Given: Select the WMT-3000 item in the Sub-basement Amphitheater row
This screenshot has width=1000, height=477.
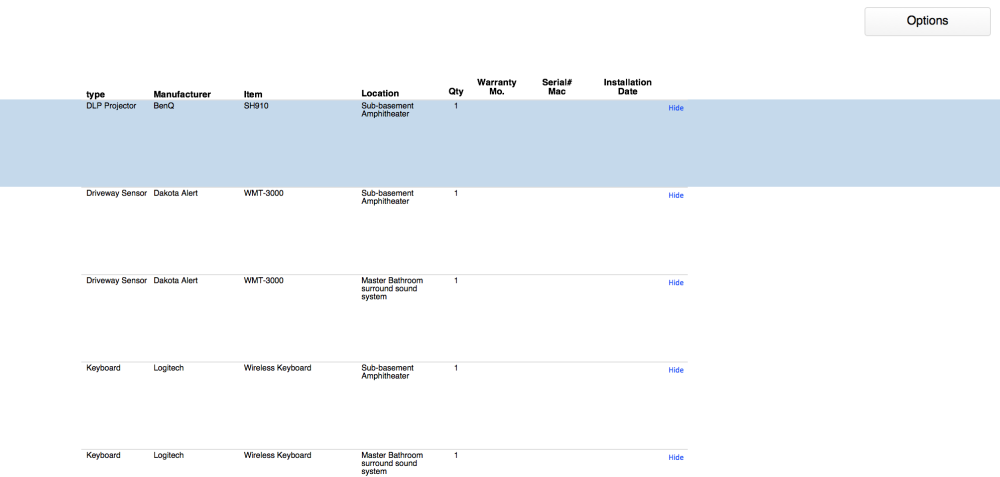Looking at the screenshot, I should click(264, 193).
